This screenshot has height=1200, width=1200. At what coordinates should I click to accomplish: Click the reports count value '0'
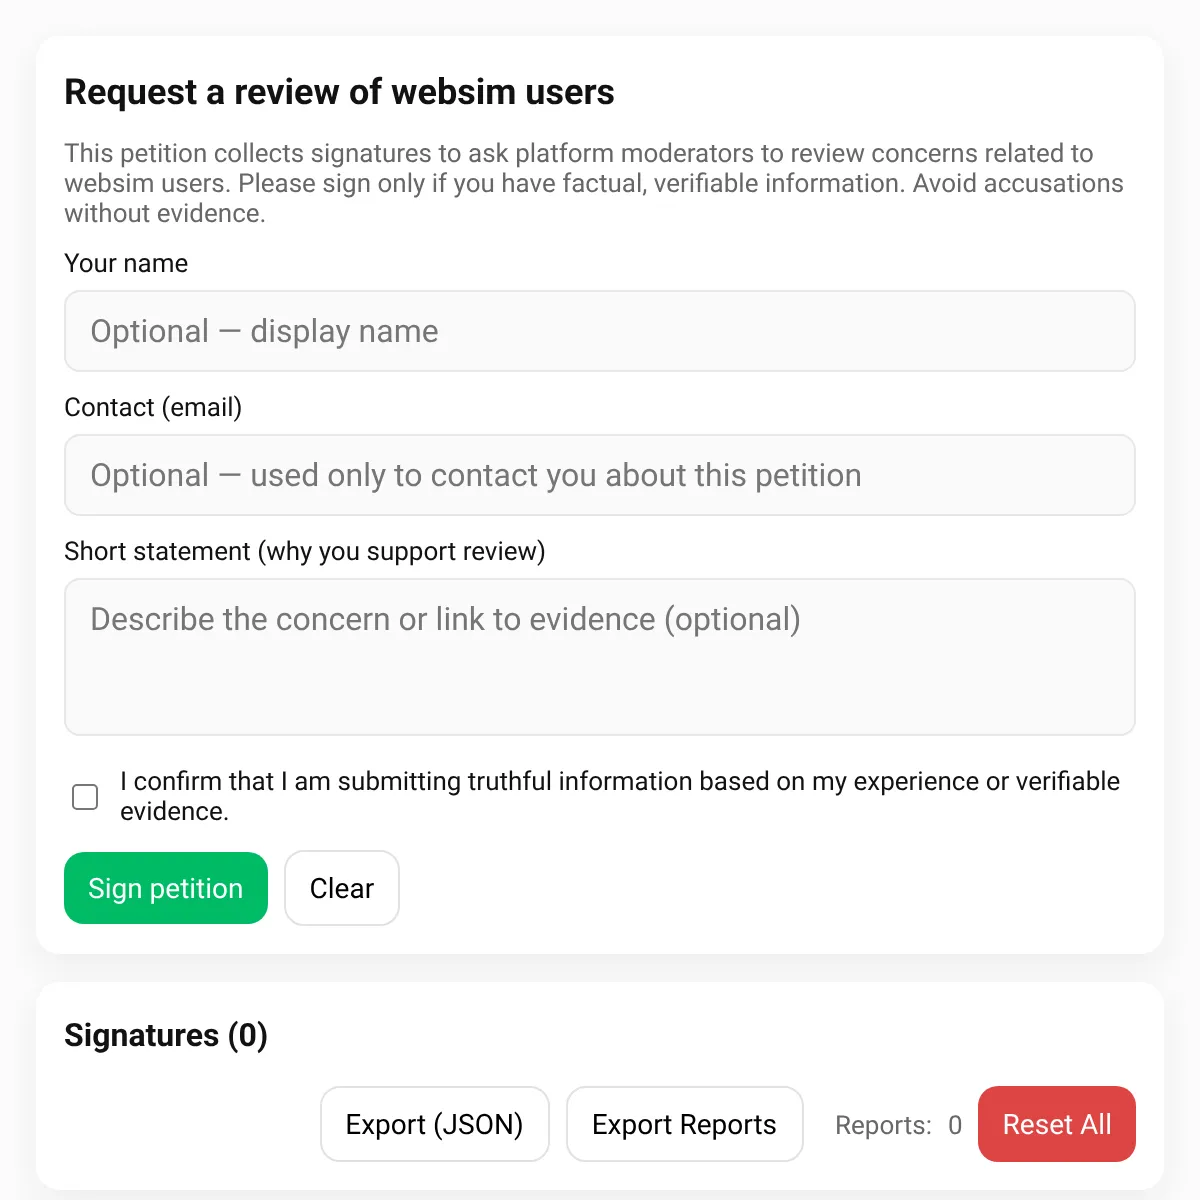[x=955, y=1125]
